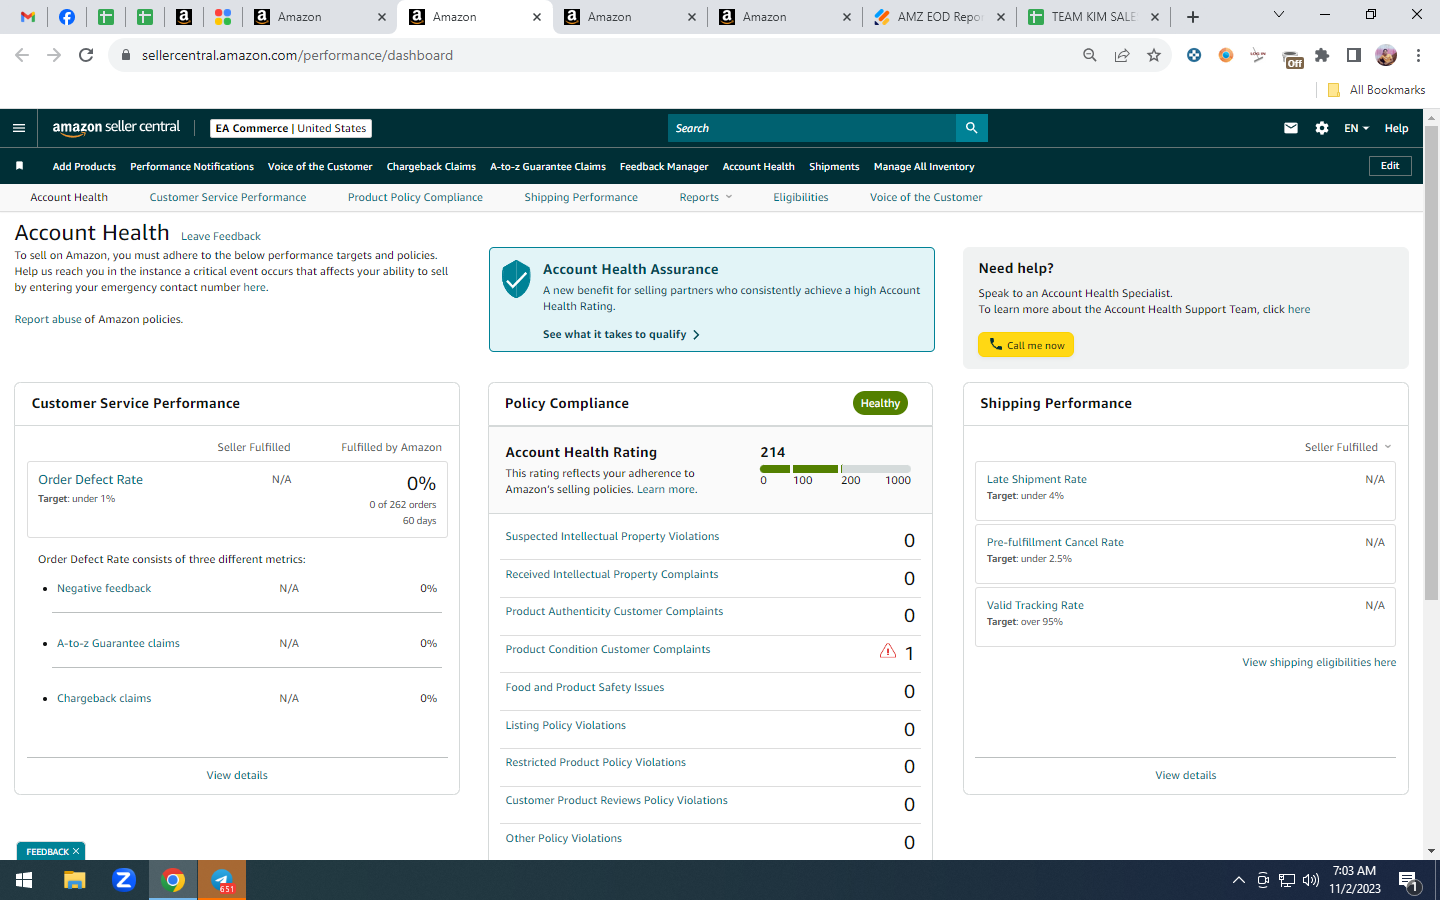
Task: Close the Feedback tab with its X
Action: tap(76, 851)
